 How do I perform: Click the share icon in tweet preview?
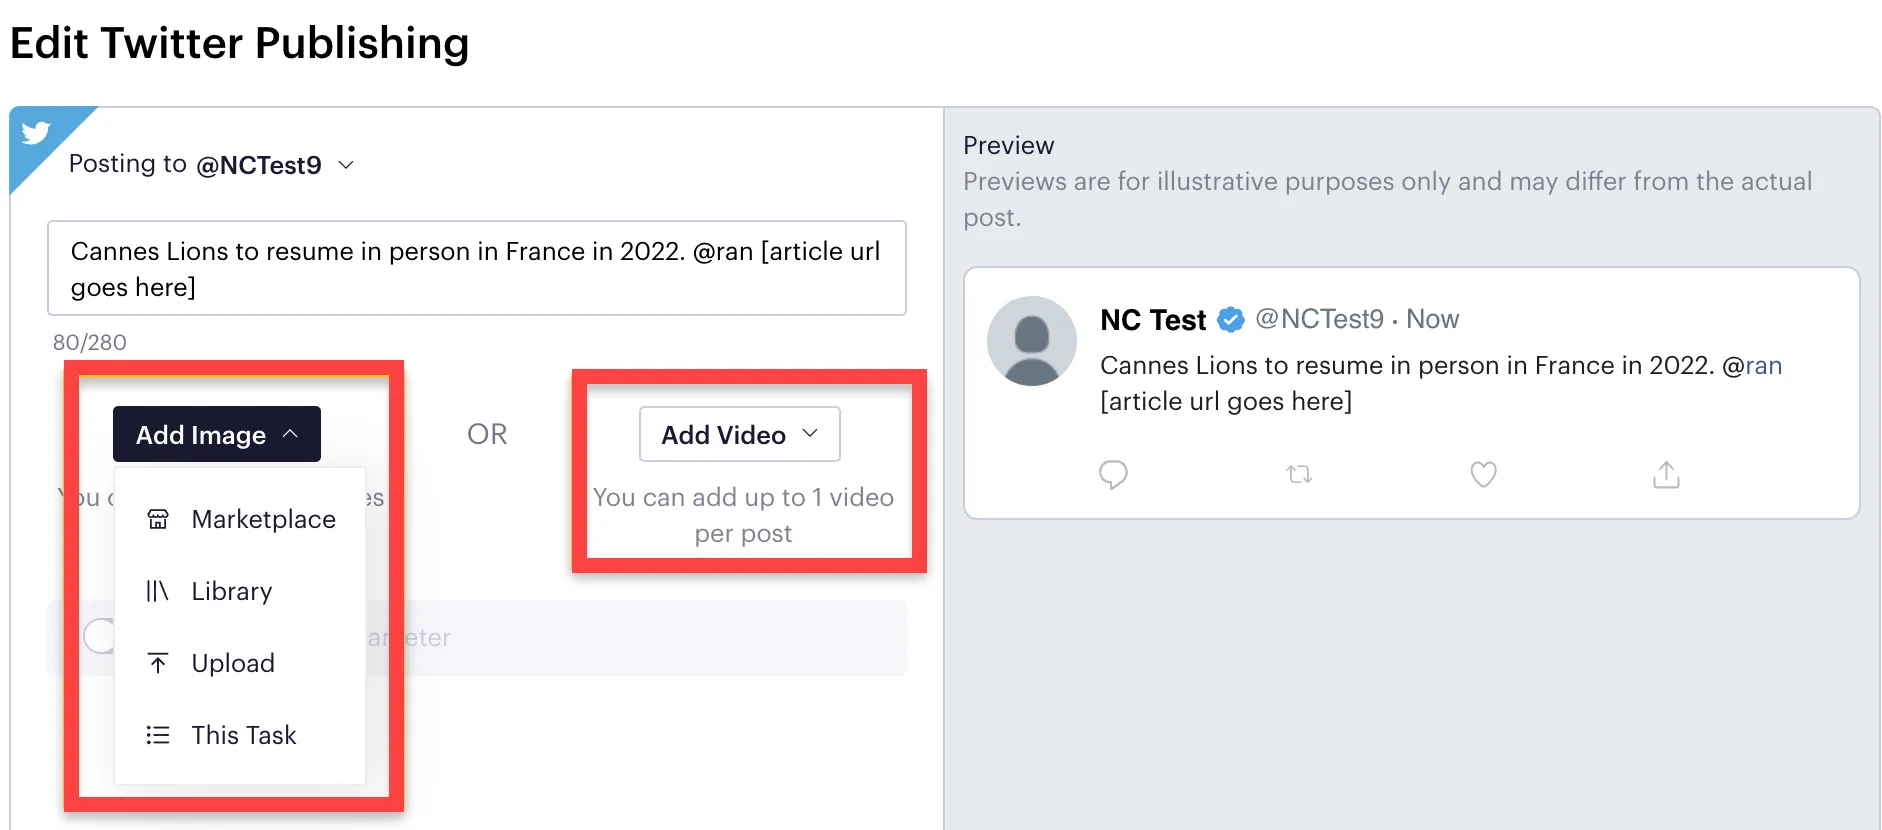pos(1666,474)
